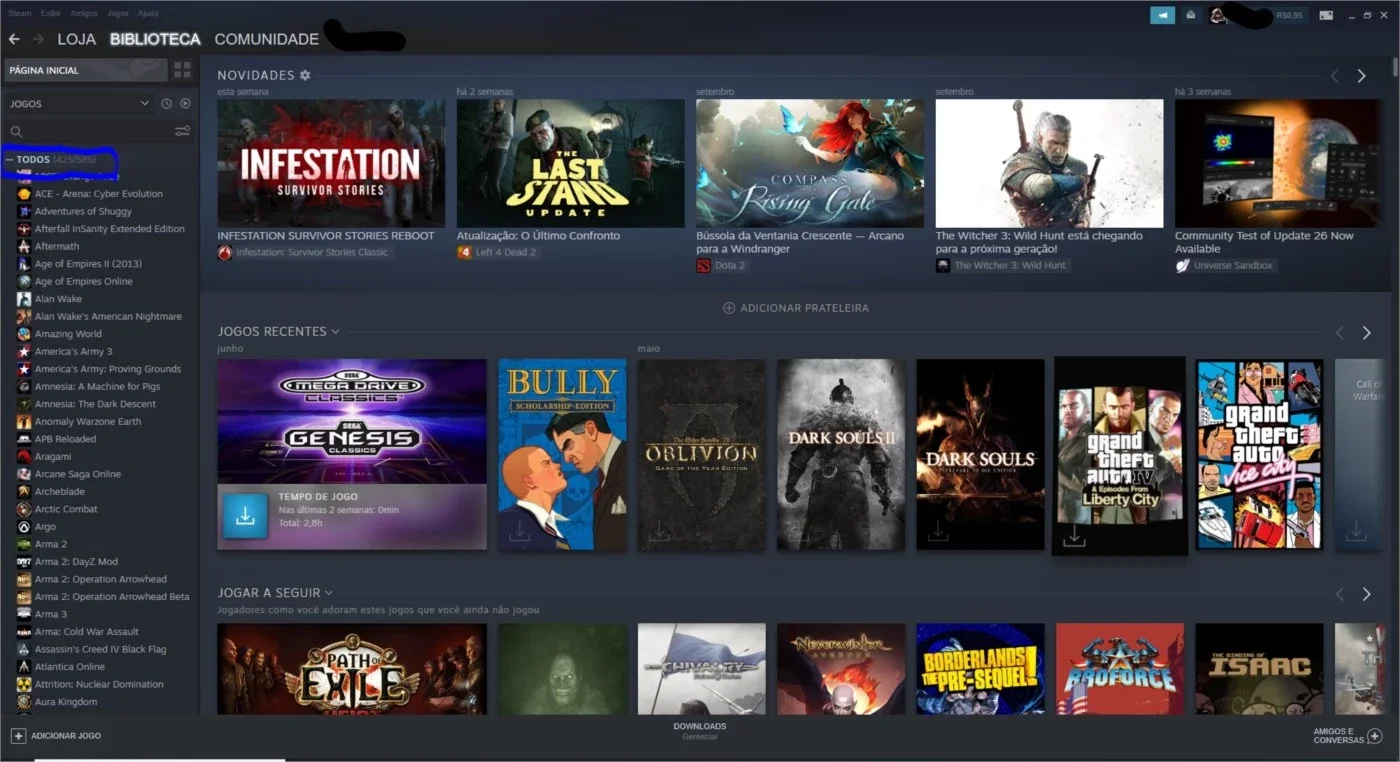This screenshot has width=1400, height=762.
Task: Open wallet balance R$0,95
Action: [1289, 16]
